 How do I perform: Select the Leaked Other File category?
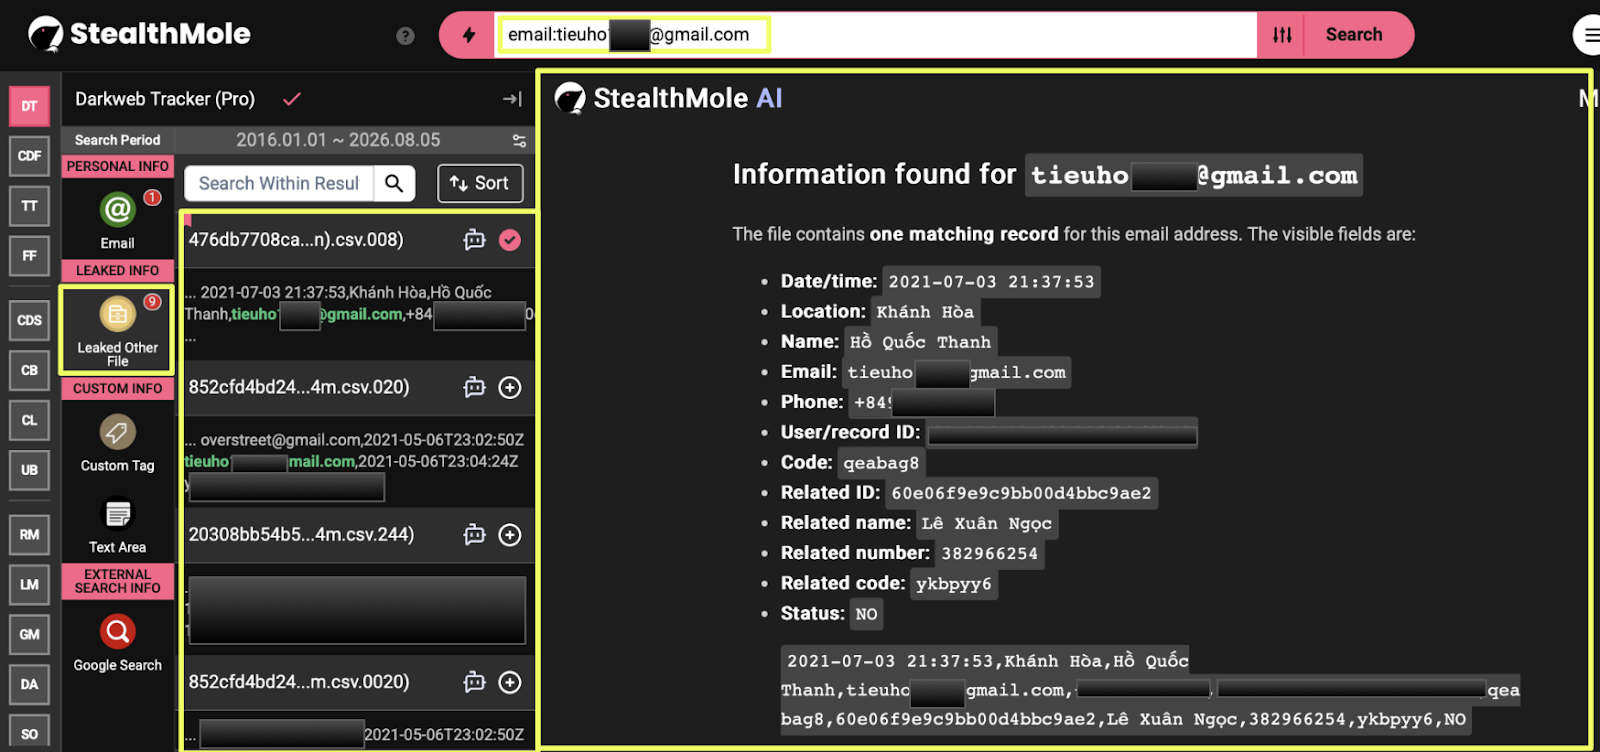point(118,330)
